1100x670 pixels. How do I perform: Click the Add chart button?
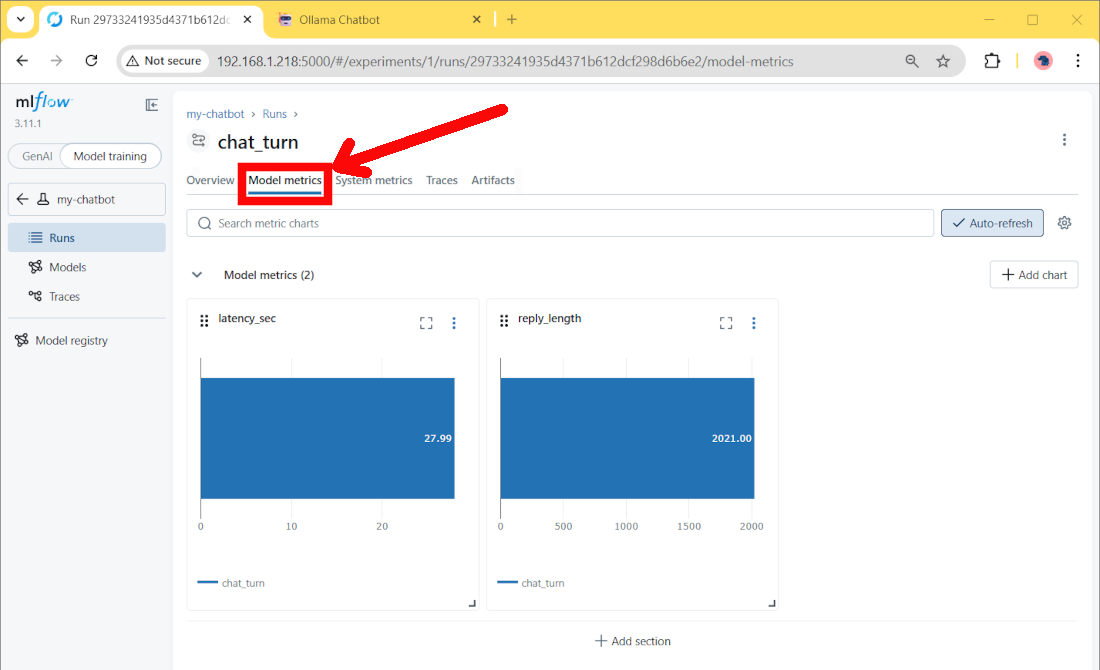point(1034,275)
